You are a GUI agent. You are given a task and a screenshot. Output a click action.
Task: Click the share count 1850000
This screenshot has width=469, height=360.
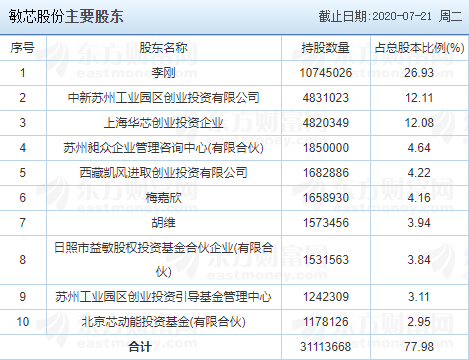coord(326,148)
